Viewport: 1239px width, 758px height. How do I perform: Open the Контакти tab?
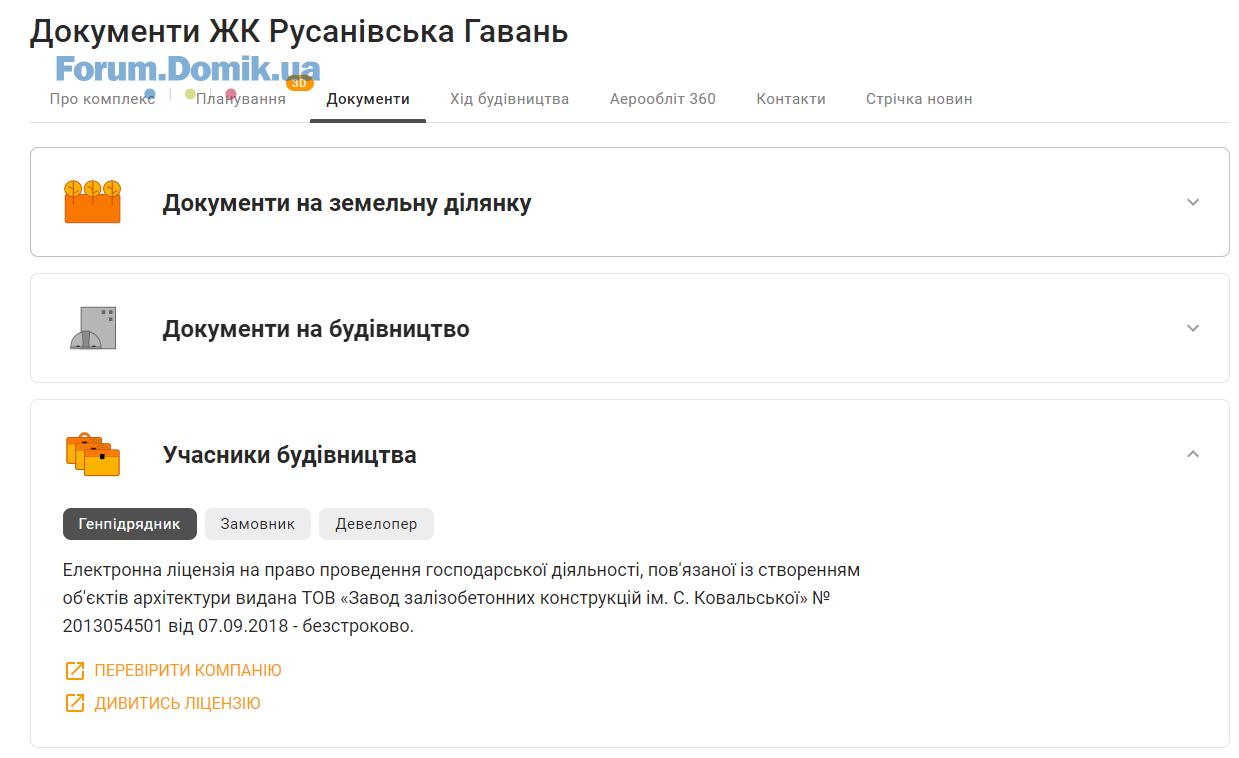(791, 99)
